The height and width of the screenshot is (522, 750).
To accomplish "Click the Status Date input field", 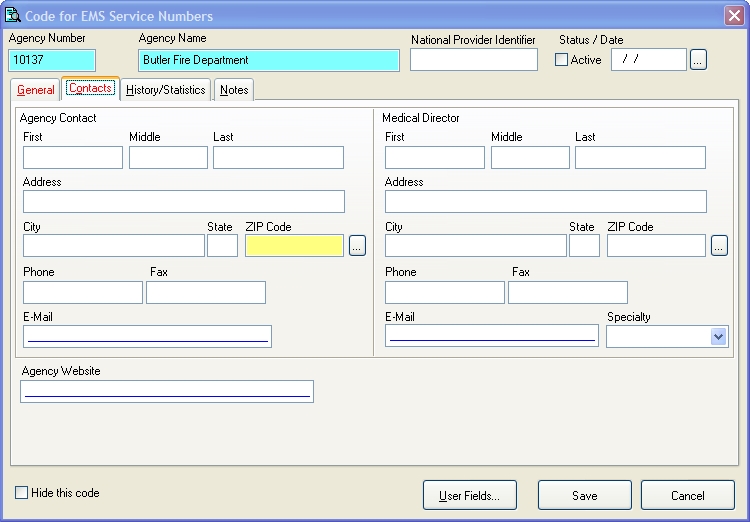I will click(649, 60).
